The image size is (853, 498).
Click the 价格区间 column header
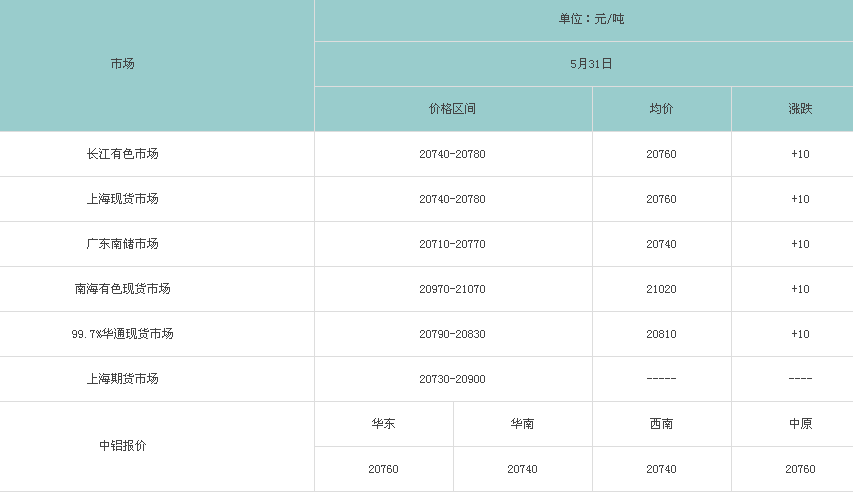point(452,109)
